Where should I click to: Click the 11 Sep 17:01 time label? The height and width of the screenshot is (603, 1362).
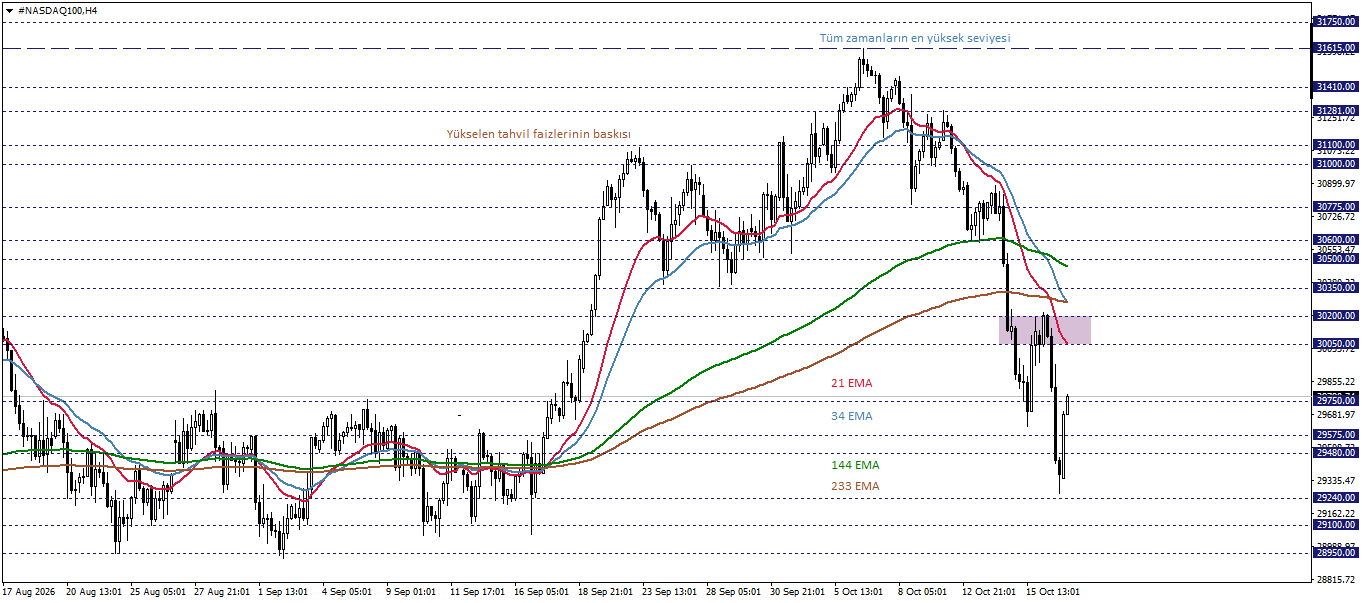click(477, 592)
